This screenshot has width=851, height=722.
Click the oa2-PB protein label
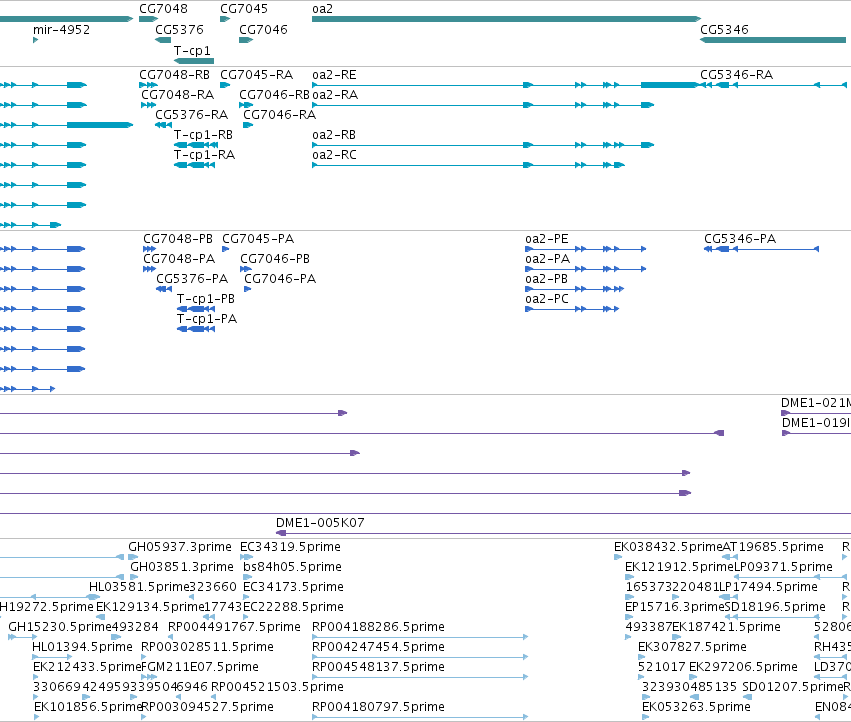pyautogui.click(x=546, y=279)
